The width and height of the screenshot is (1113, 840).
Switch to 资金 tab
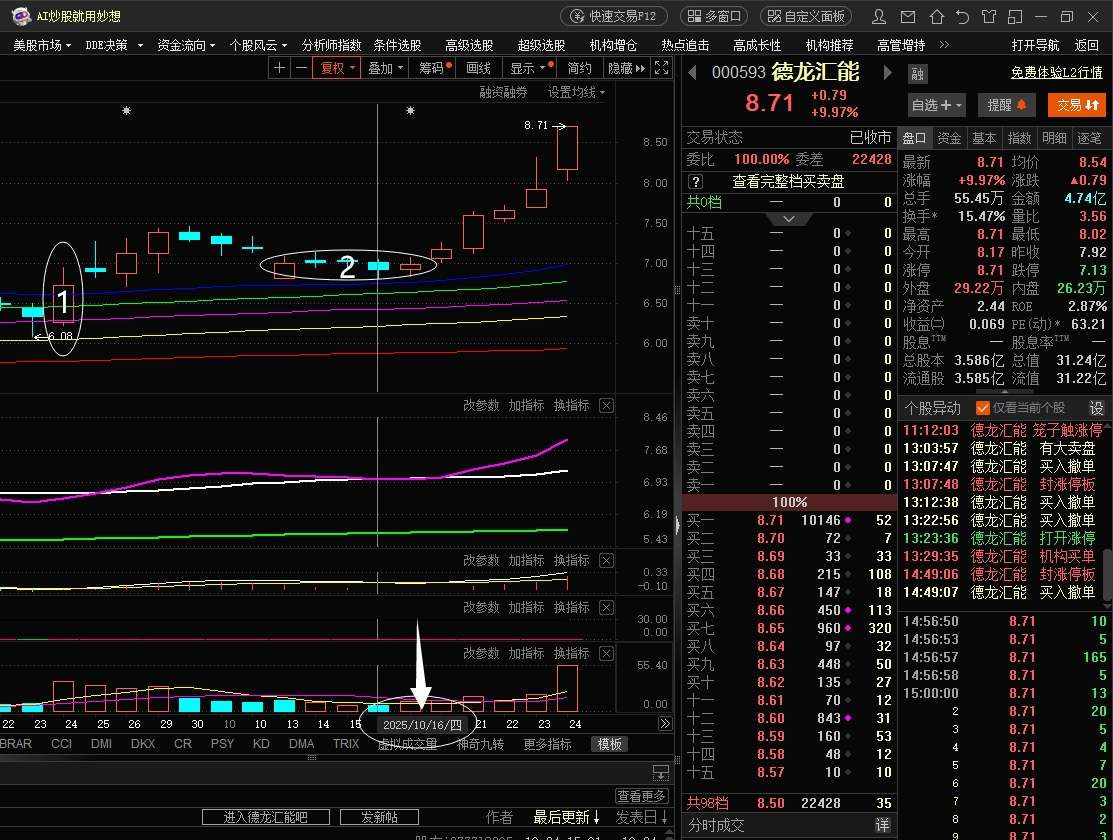949,138
